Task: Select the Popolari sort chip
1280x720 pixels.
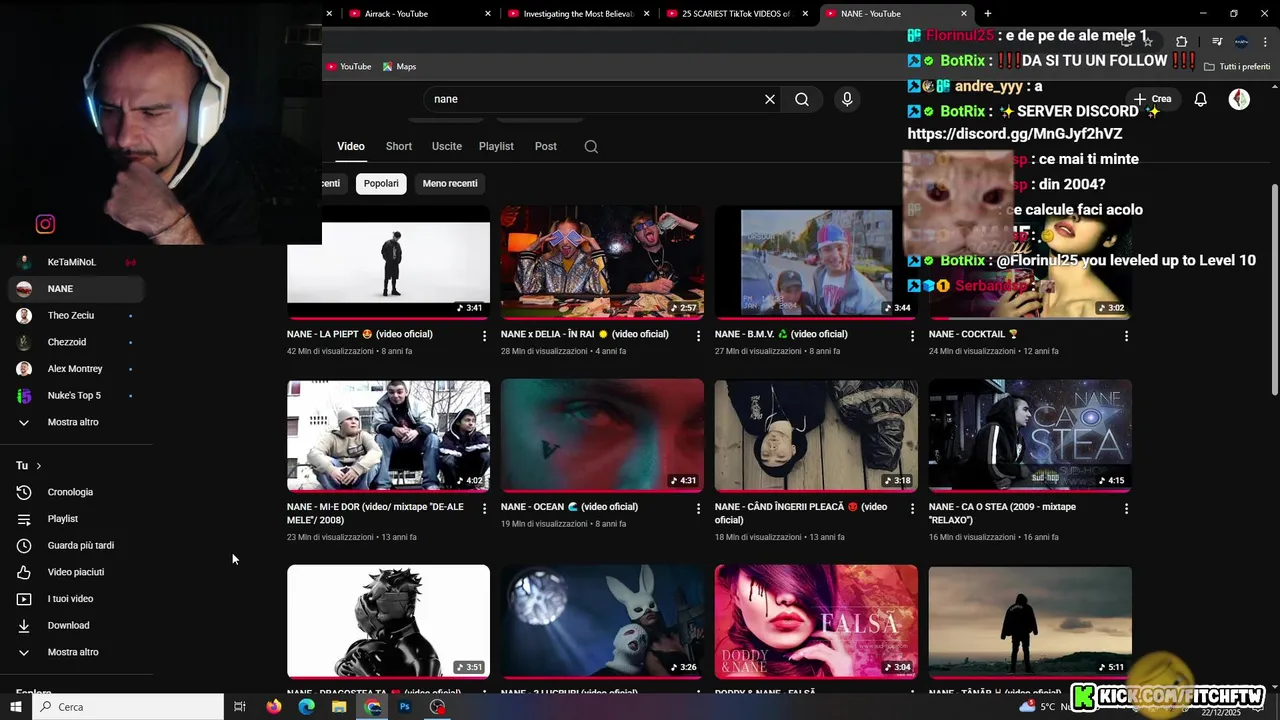Action: click(x=381, y=183)
